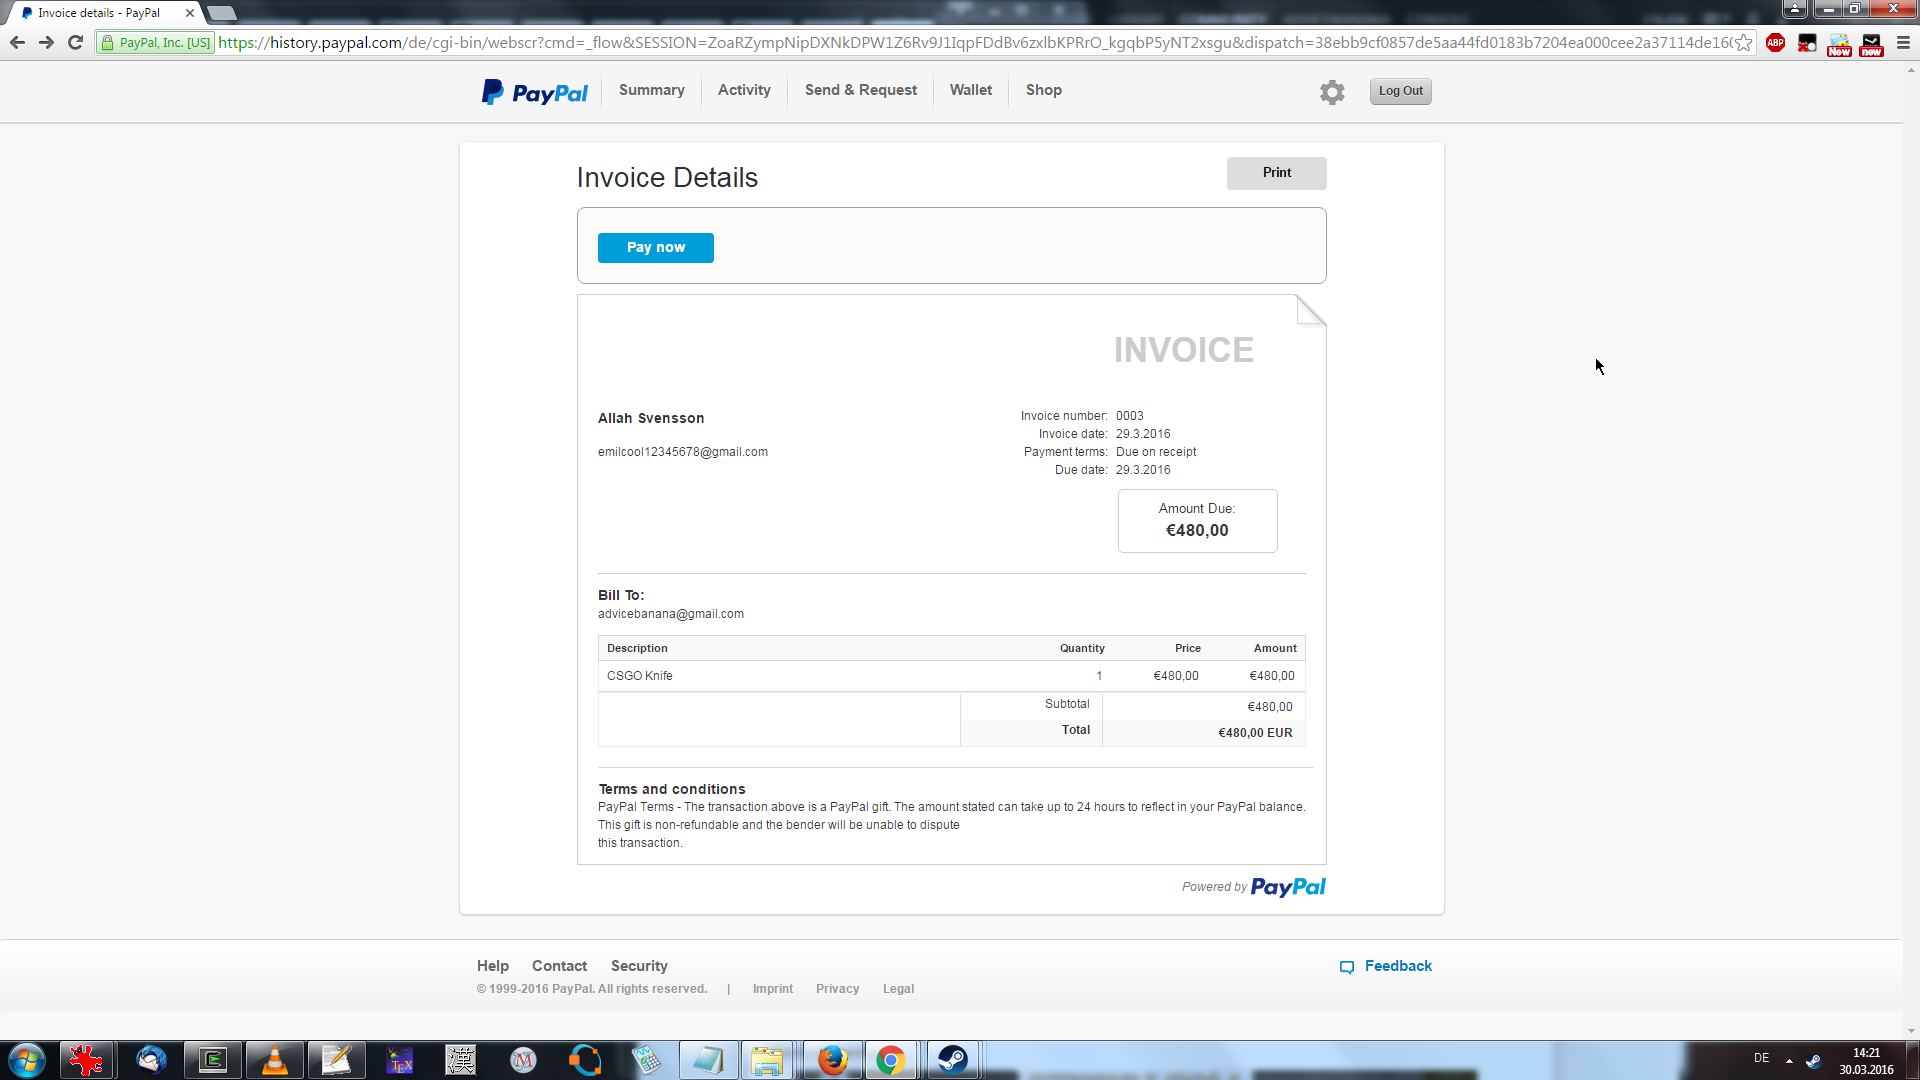The image size is (1920, 1080).
Task: Open Steam from the taskbar
Action: click(952, 1060)
